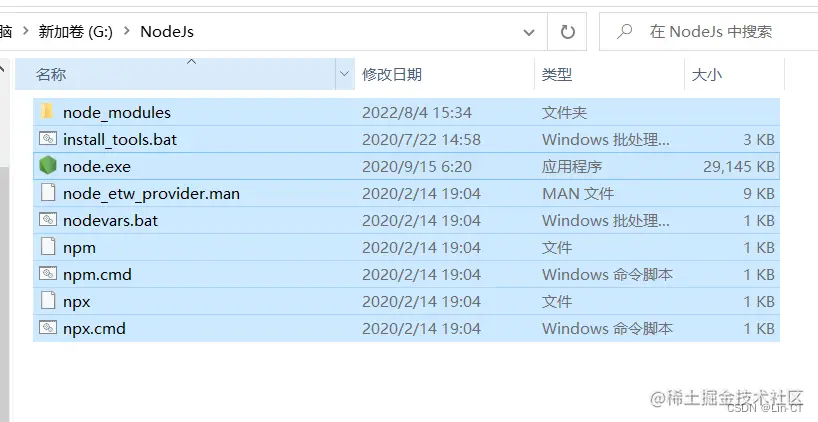
Task: Select the install_tools.bat file name
Action: point(120,140)
